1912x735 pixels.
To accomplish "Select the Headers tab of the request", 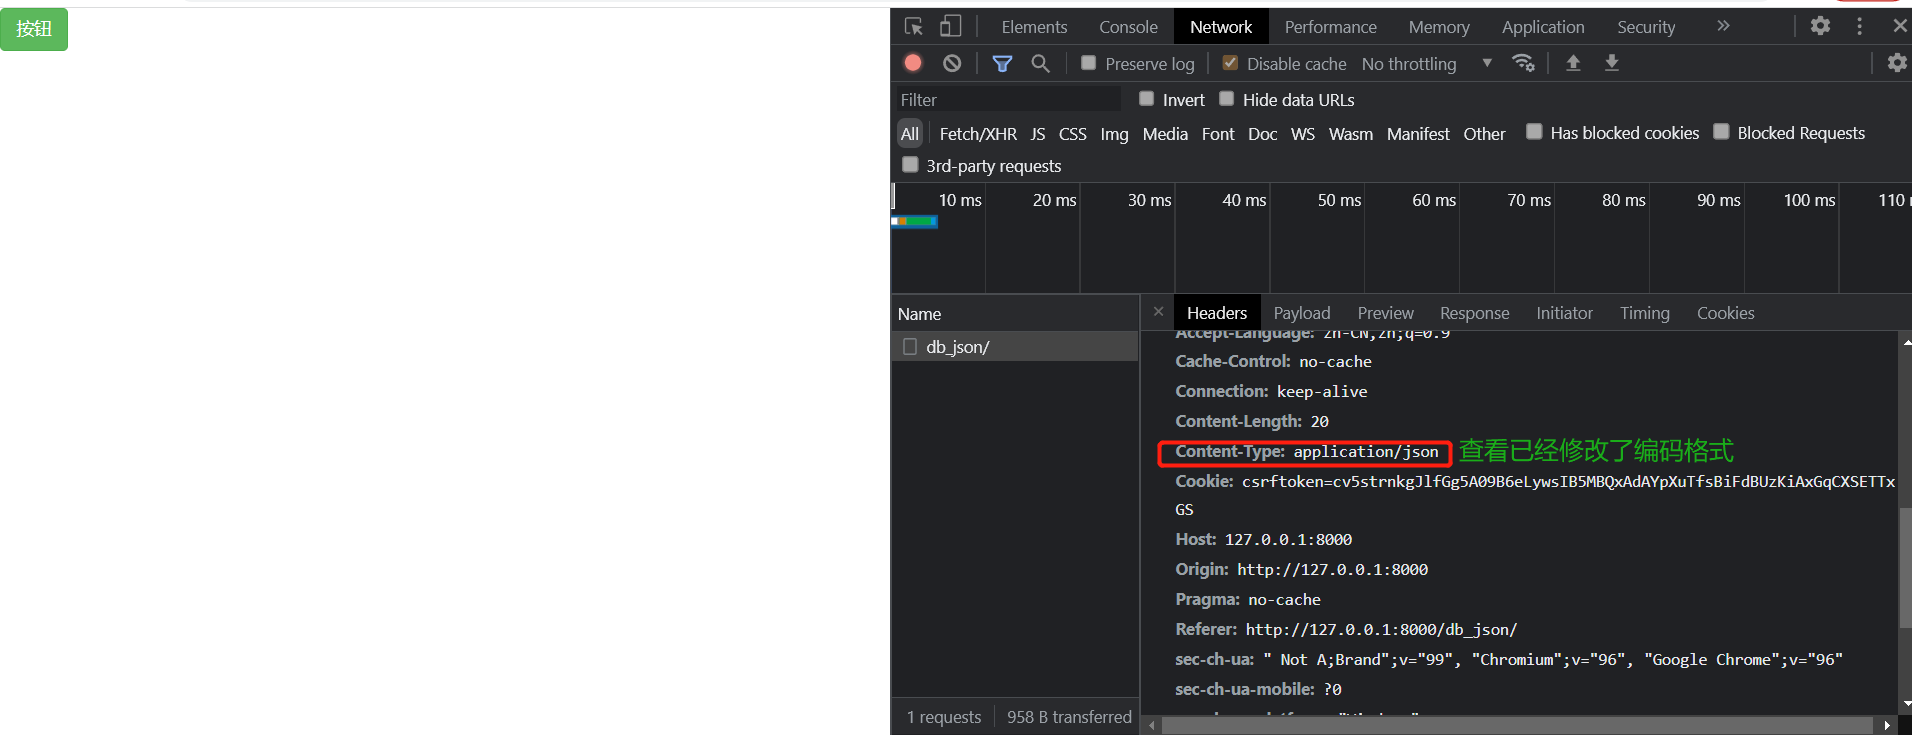I will tap(1217, 313).
